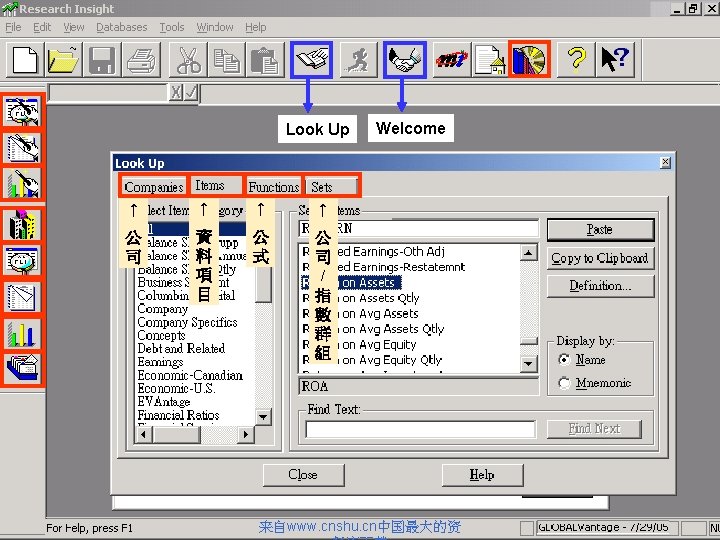Click the Save floppy disk icon
The width and height of the screenshot is (720, 540).
(x=102, y=60)
